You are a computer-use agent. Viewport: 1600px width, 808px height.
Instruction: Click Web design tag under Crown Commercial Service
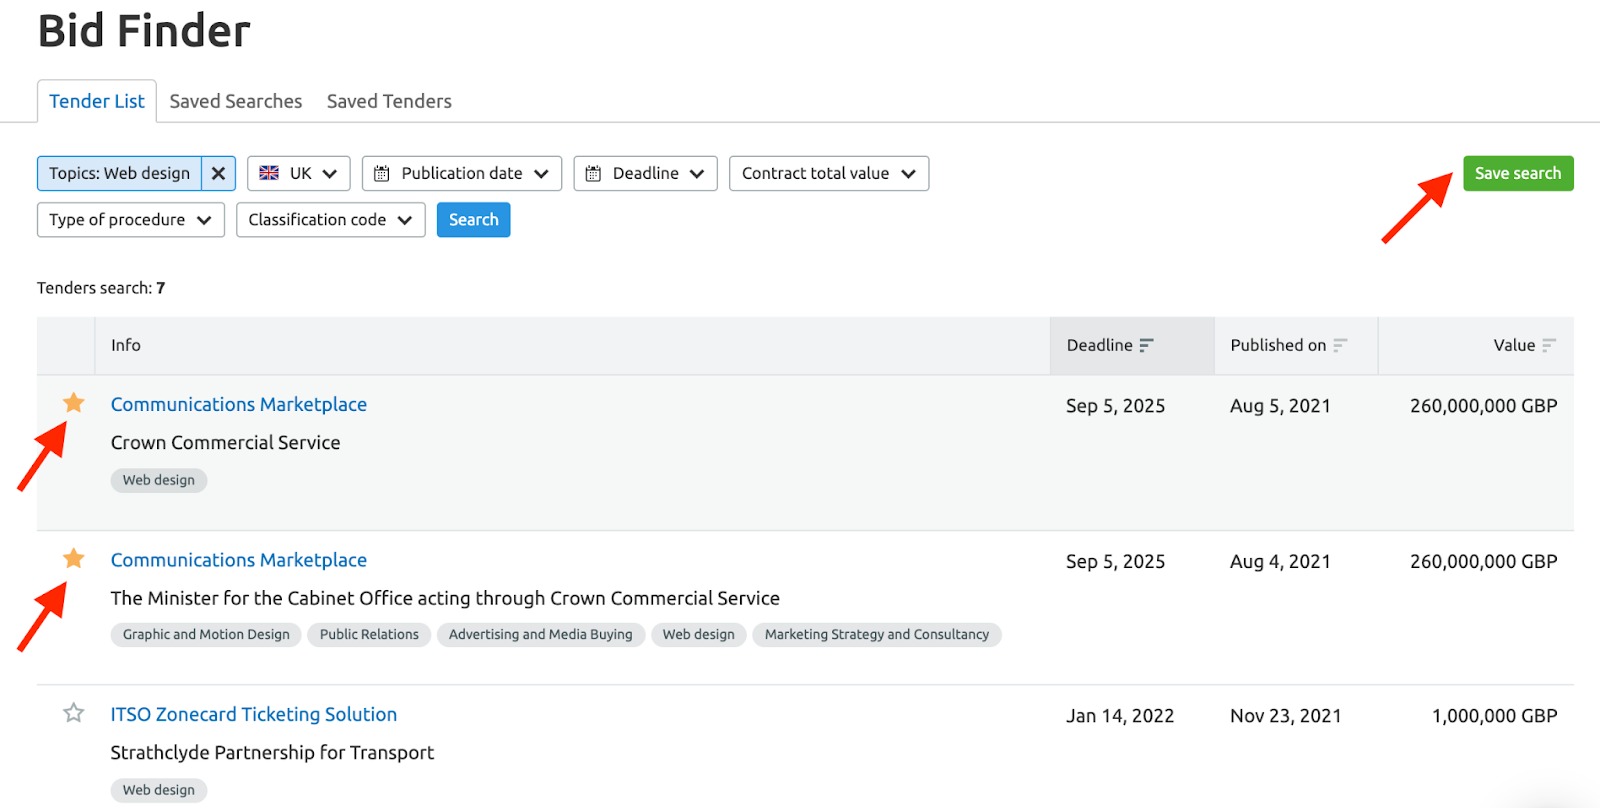pos(159,480)
